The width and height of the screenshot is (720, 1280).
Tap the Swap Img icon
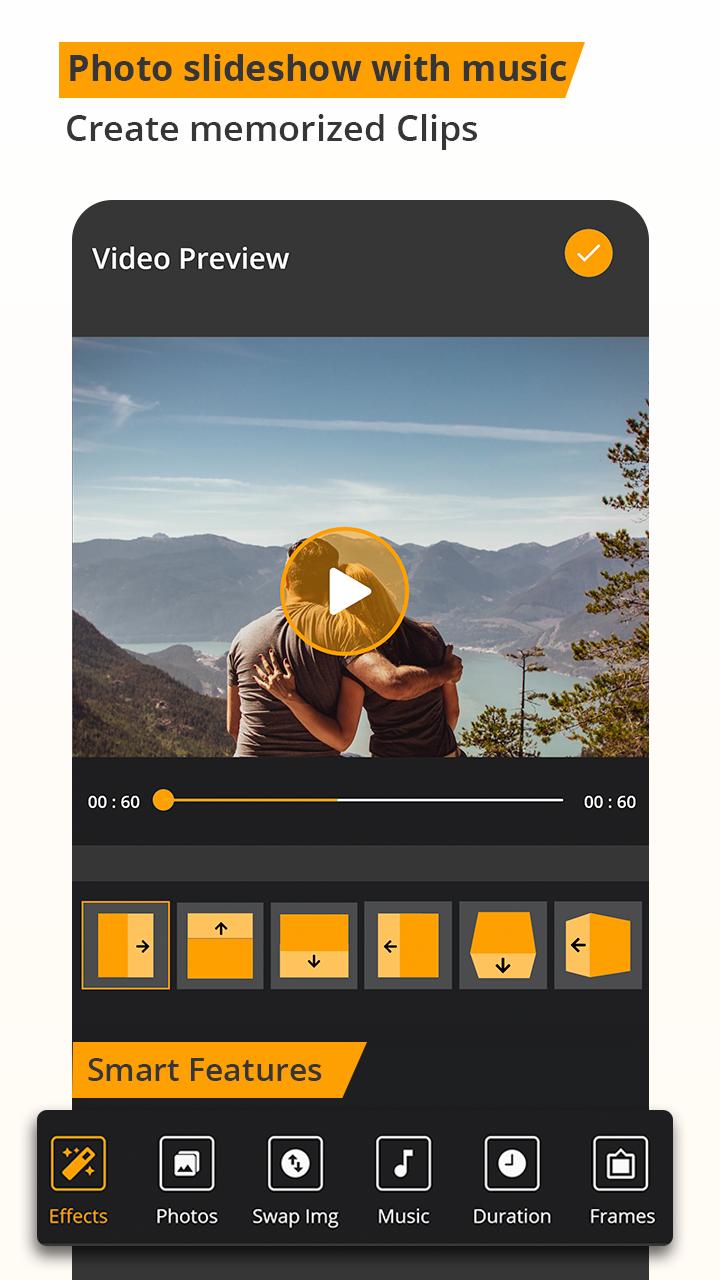pyautogui.click(x=295, y=1164)
